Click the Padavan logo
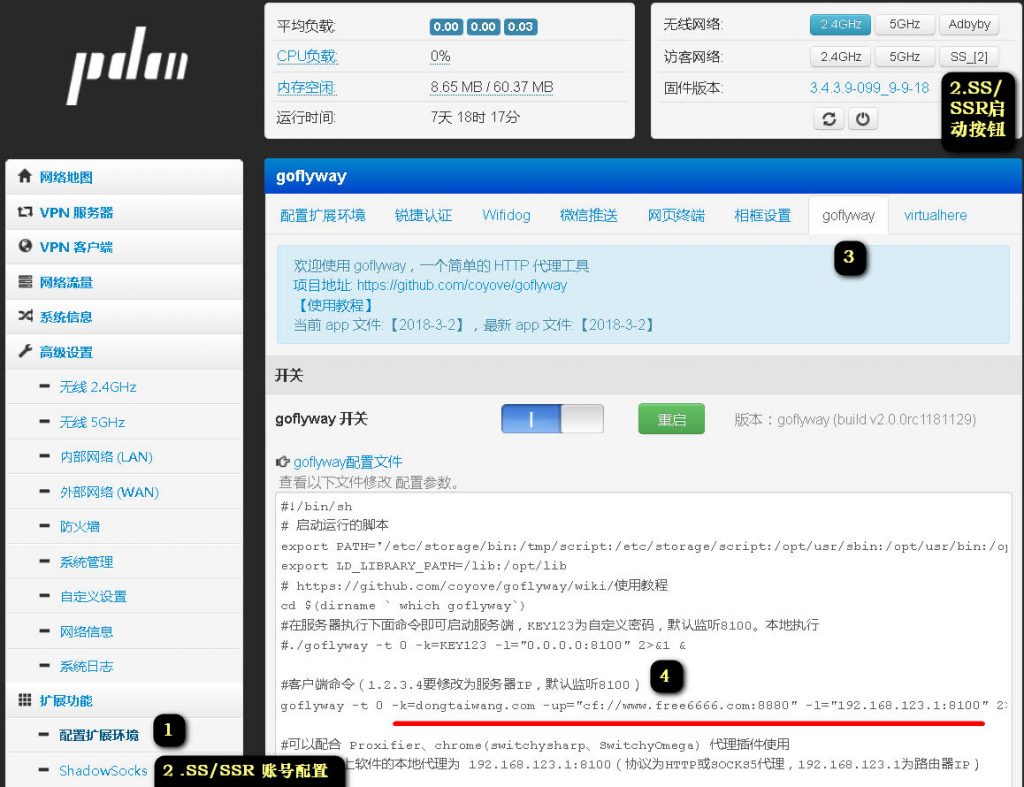Viewport: 1024px width, 787px height. tap(127, 65)
